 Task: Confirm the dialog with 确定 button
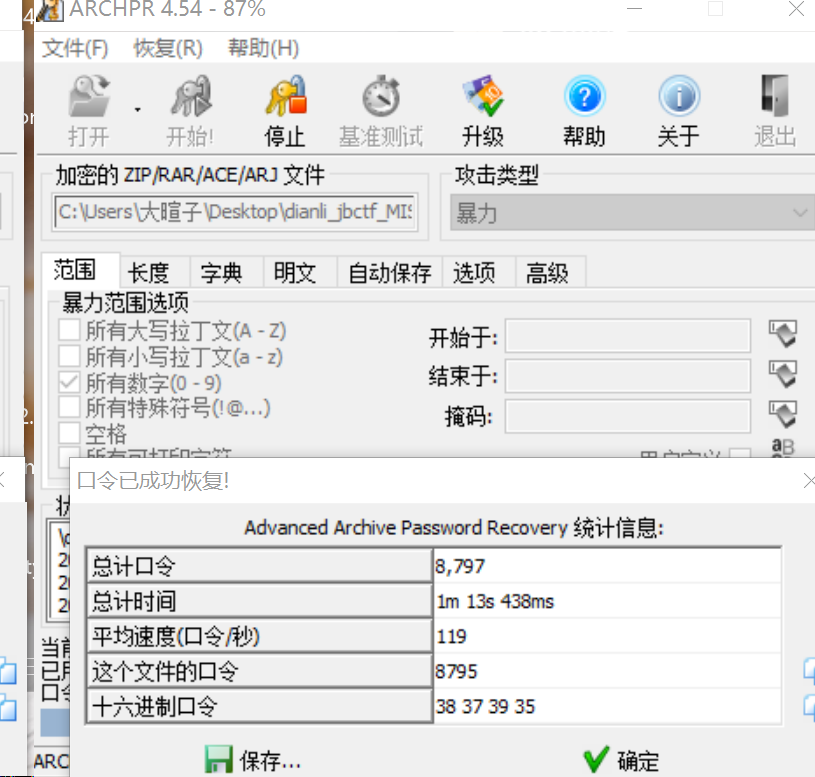click(x=622, y=760)
